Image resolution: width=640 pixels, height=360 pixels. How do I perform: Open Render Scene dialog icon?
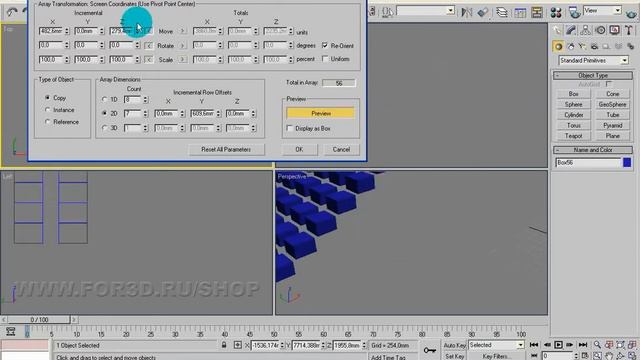pos(574,12)
